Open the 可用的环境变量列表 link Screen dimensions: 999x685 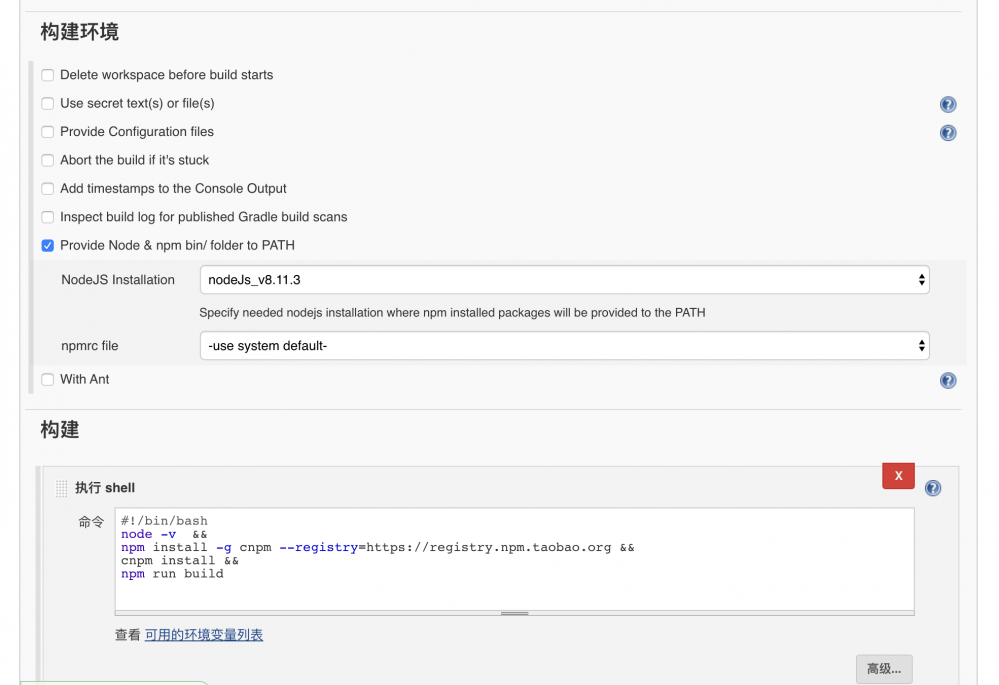(203, 634)
